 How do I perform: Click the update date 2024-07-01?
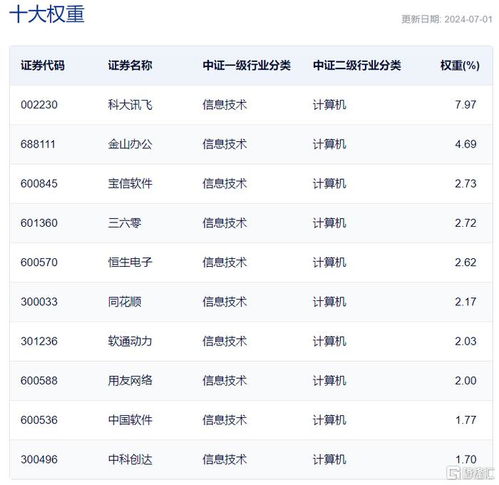[468, 19]
